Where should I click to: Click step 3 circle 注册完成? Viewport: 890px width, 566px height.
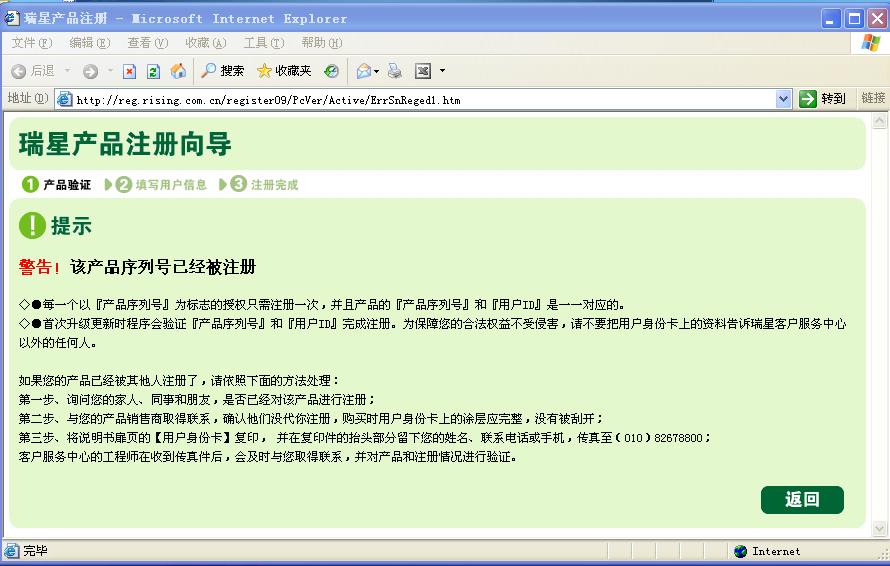(x=238, y=184)
